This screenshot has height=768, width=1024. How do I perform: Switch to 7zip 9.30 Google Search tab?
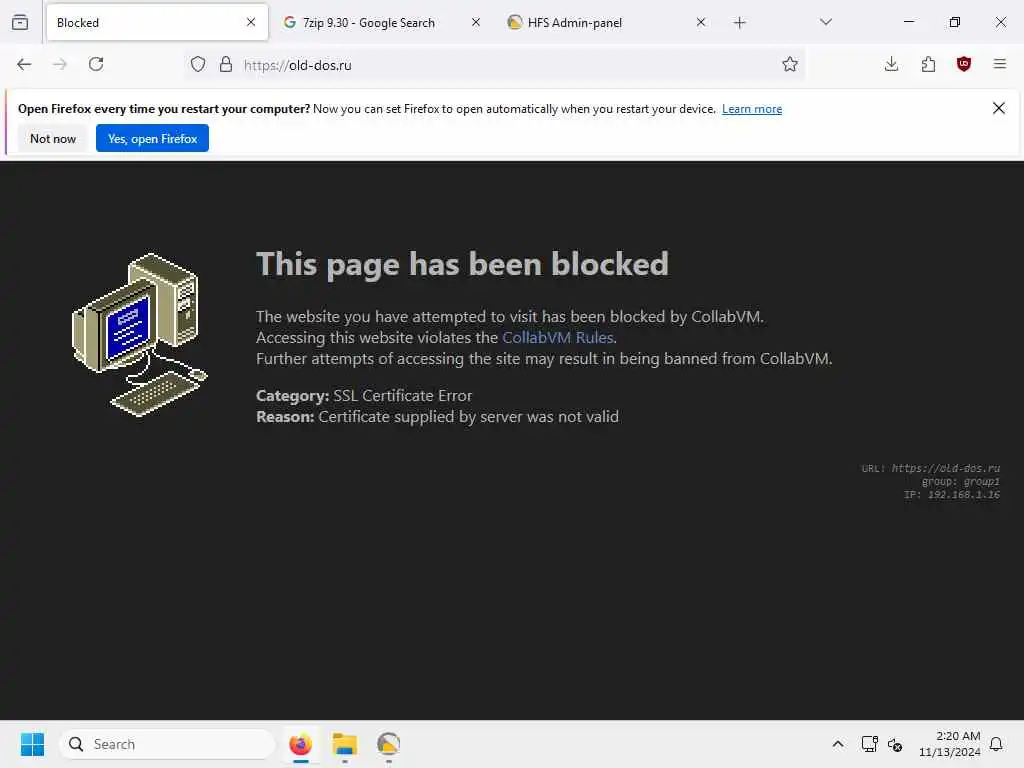381,22
